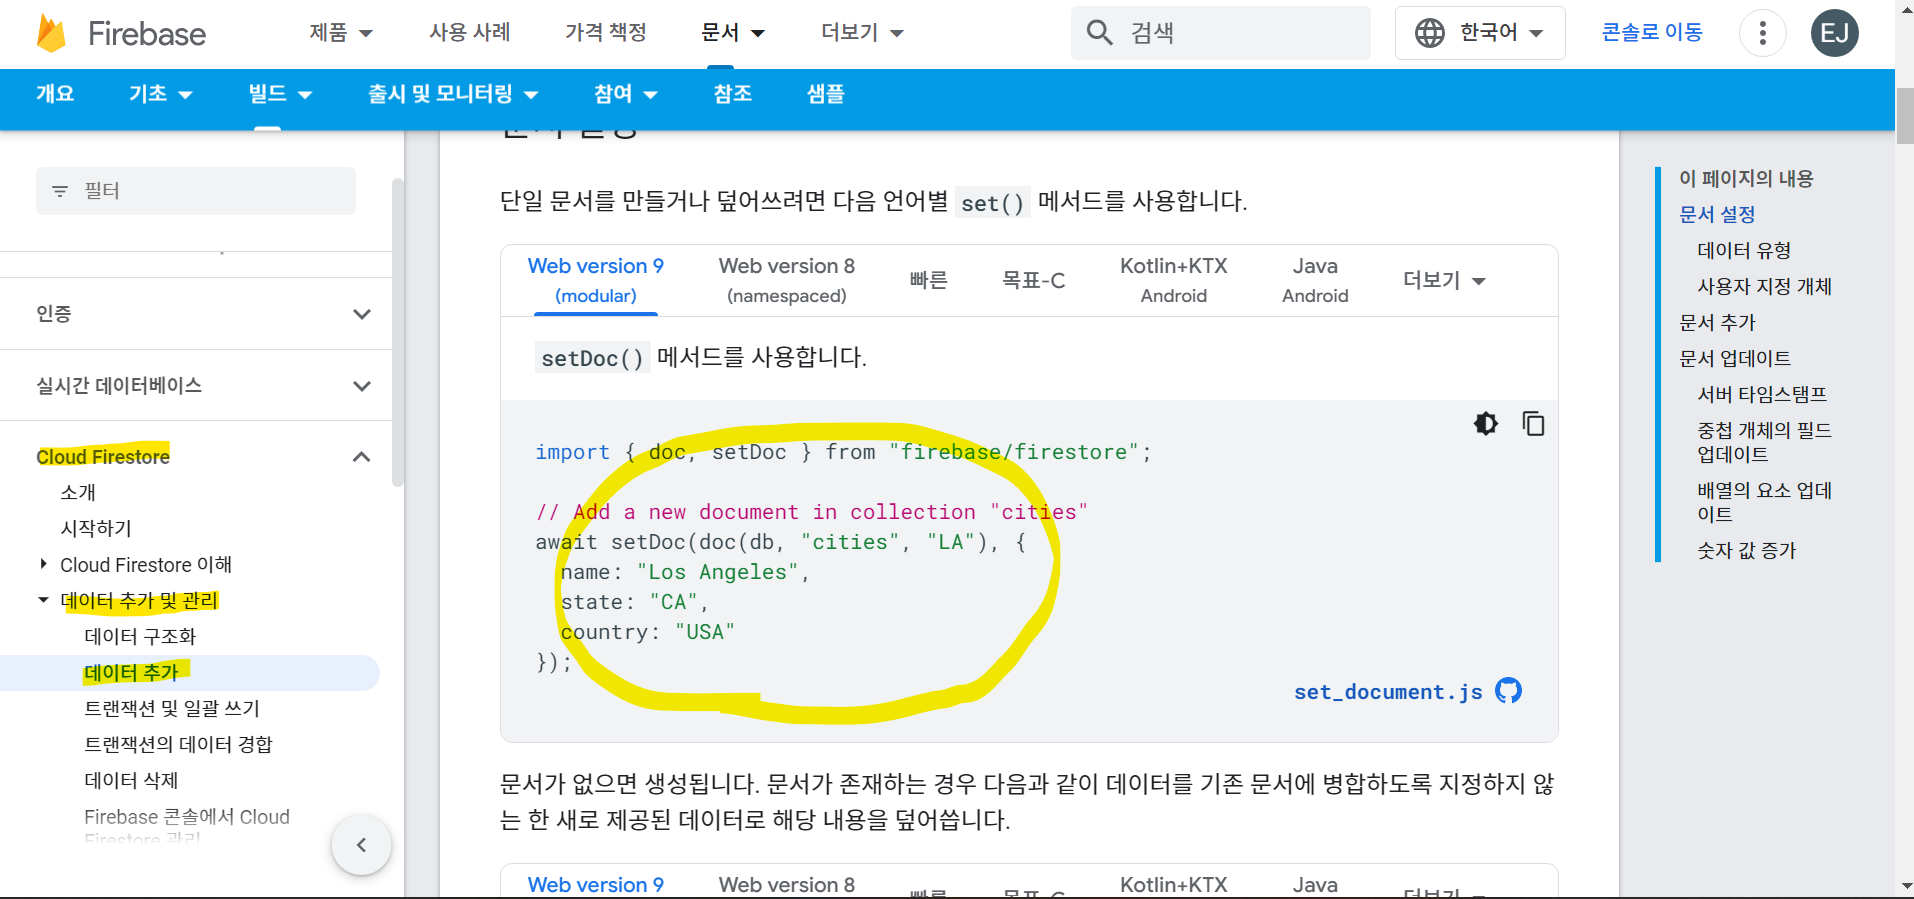Open the EJ account avatar
The width and height of the screenshot is (1914, 899).
(x=1835, y=33)
